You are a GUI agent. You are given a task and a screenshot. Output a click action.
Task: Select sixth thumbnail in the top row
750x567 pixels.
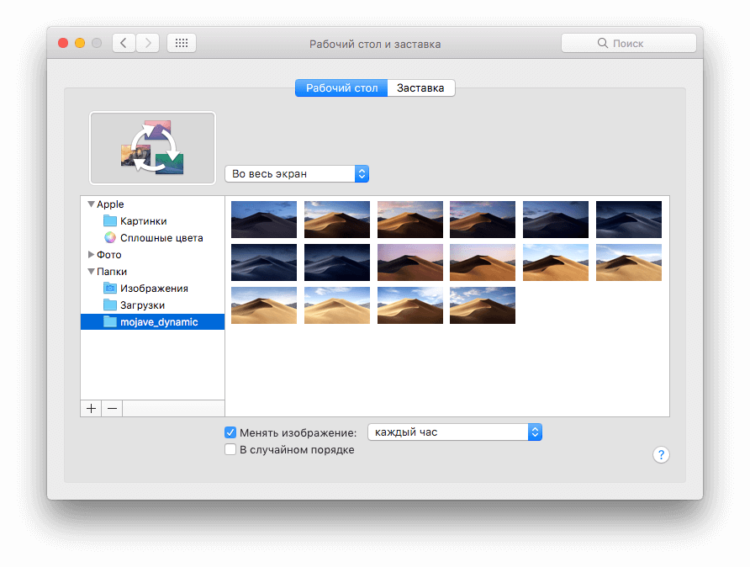pyautogui.click(x=629, y=220)
